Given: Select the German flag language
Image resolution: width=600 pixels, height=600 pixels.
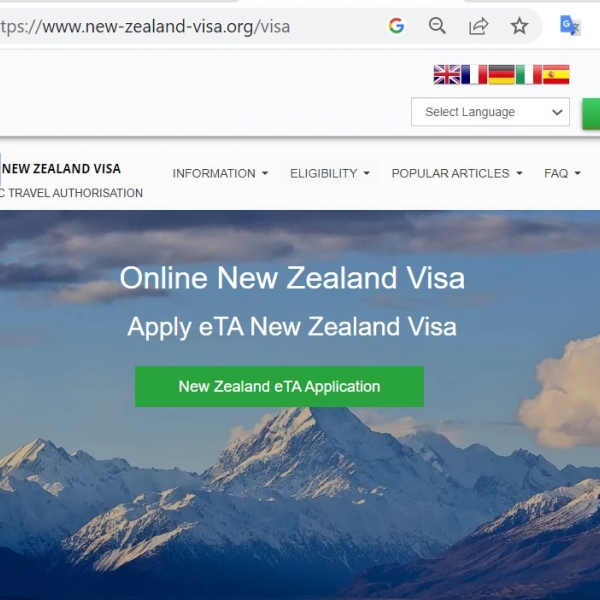Looking at the screenshot, I should [x=502, y=74].
